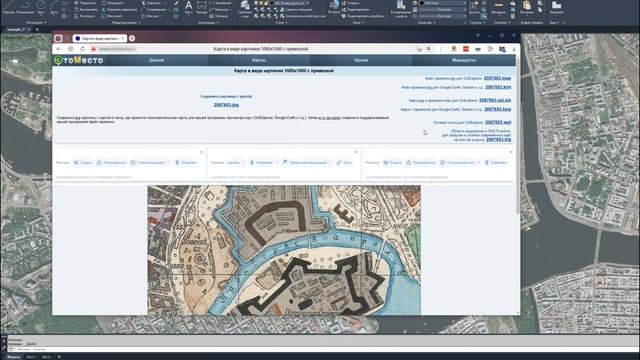
Task: Choose the Растянуть stretch tool
Action: click(84, 16)
